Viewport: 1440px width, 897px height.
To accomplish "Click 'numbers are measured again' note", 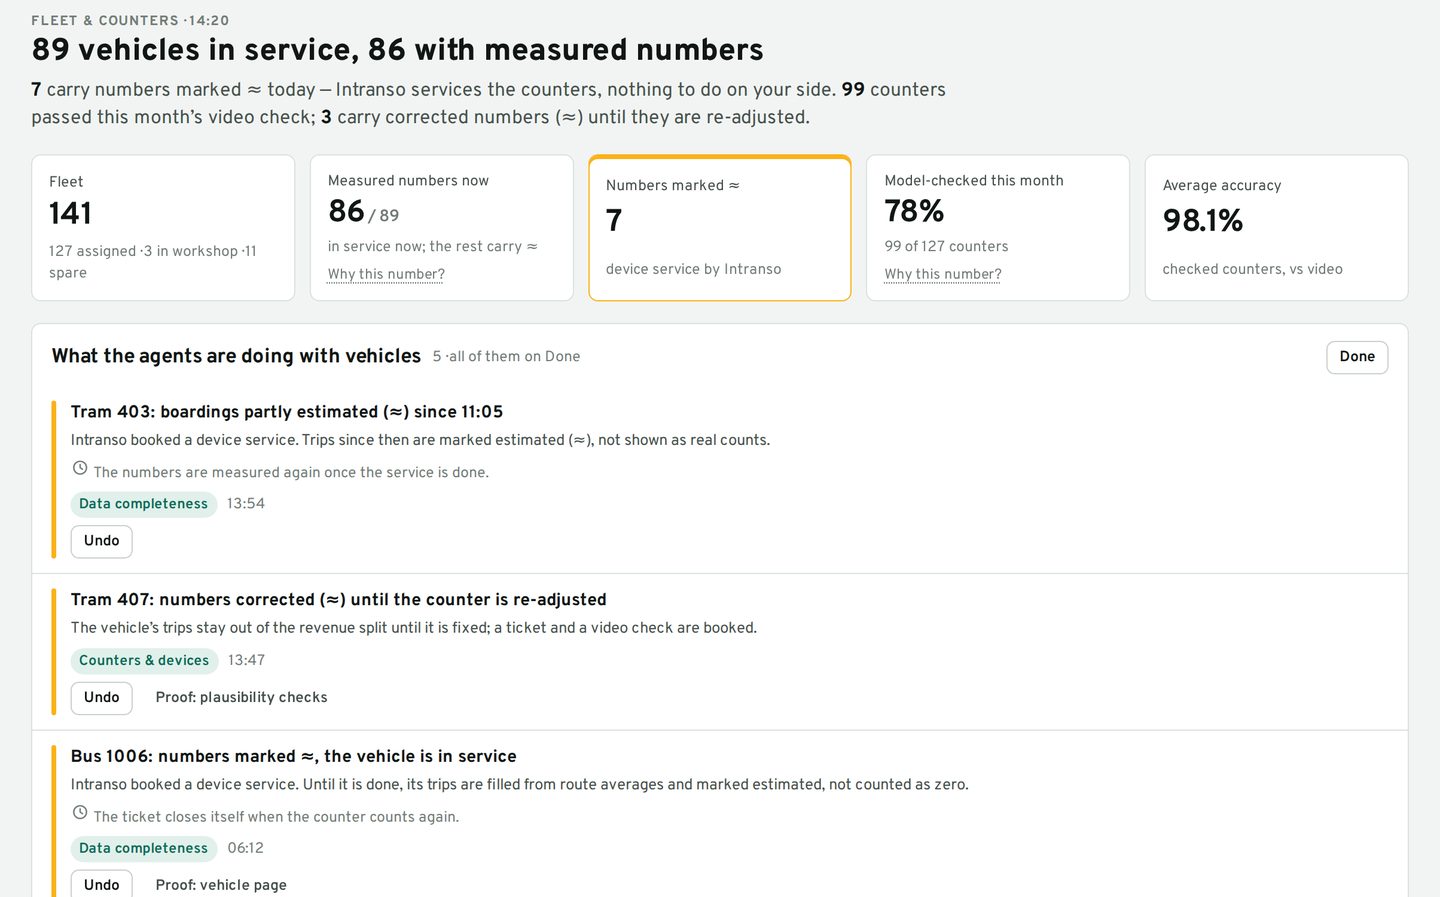I will tap(292, 473).
